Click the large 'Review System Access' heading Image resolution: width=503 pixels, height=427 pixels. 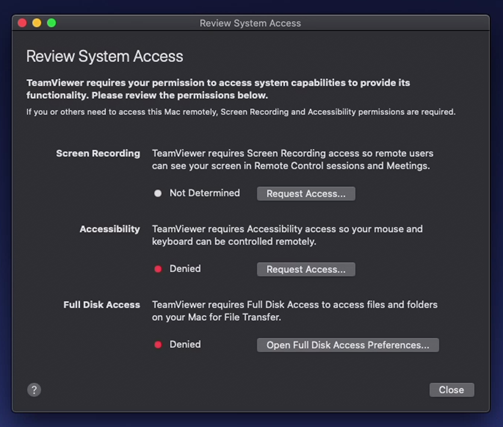tap(105, 56)
